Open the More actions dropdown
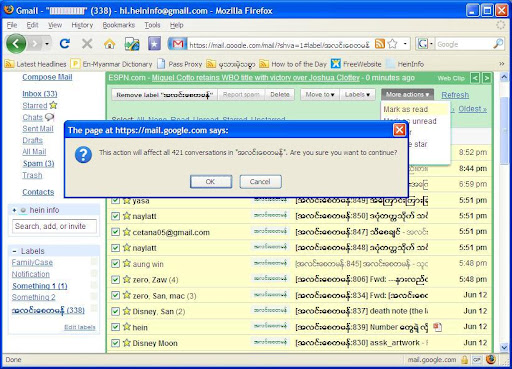512x369 pixels. click(407, 95)
